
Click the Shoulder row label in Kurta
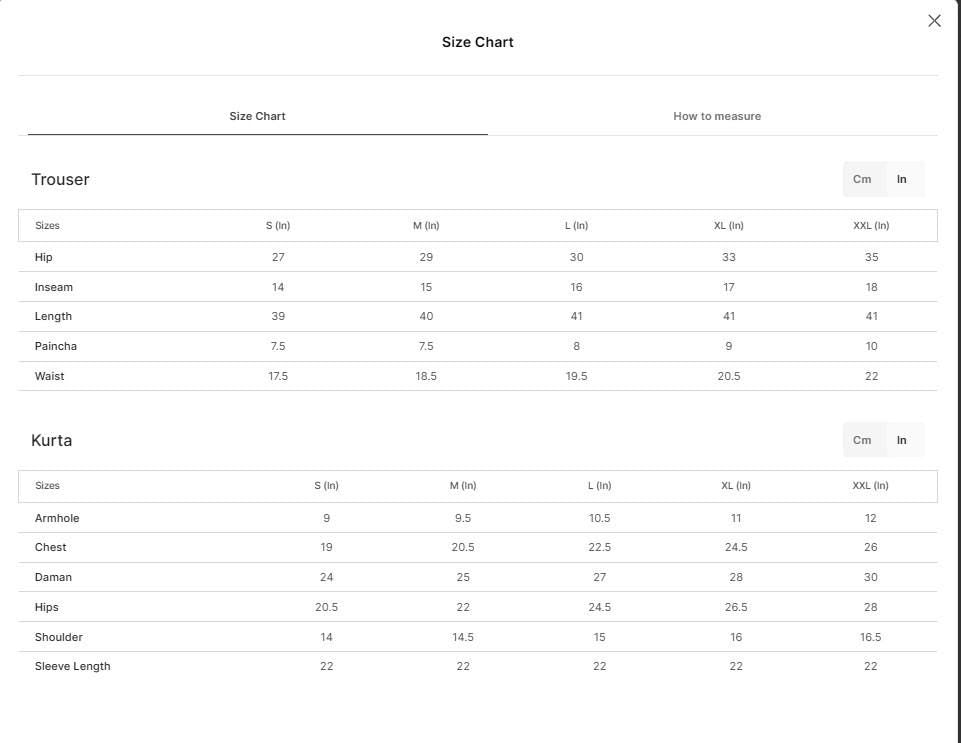pos(58,637)
